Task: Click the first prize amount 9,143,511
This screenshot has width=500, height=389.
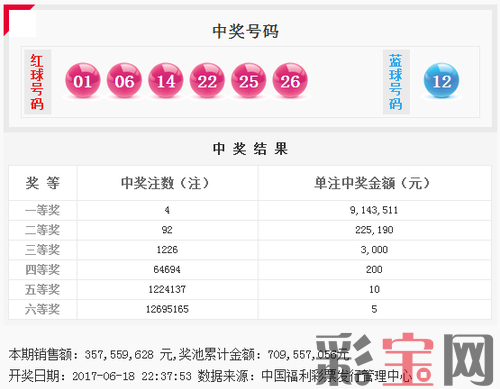Action: point(374,210)
